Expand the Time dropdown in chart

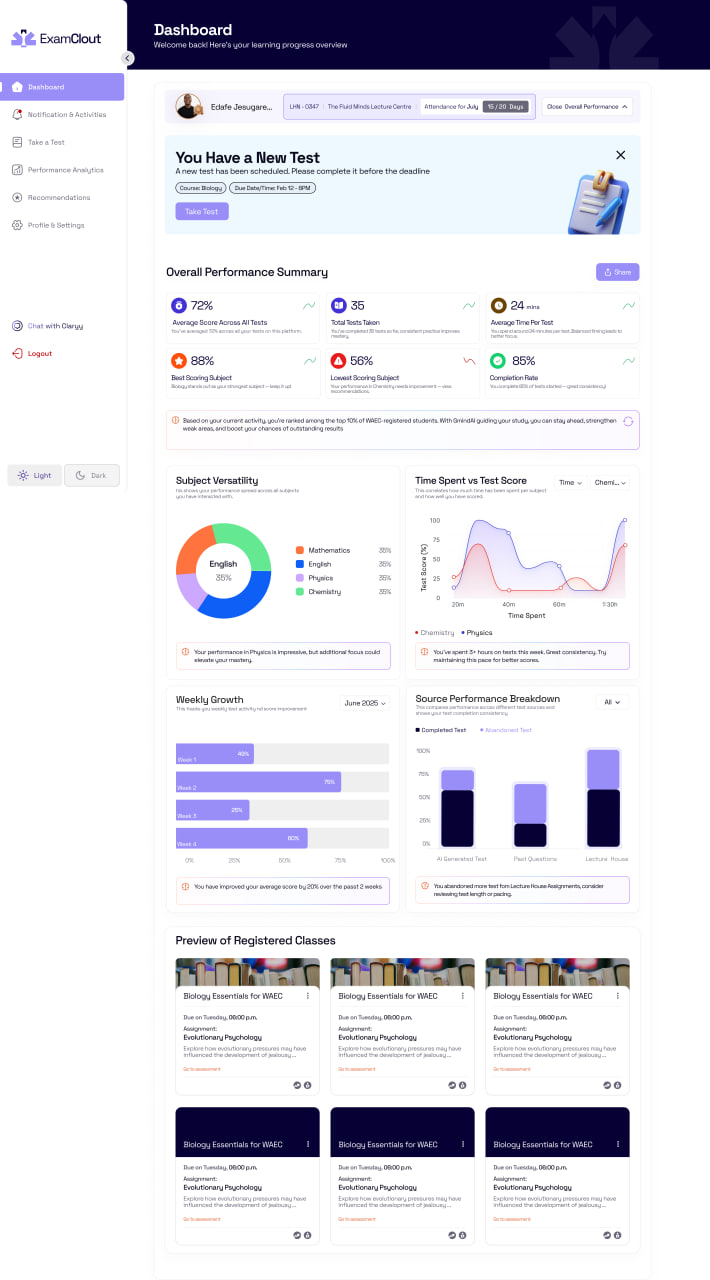pyautogui.click(x=569, y=483)
